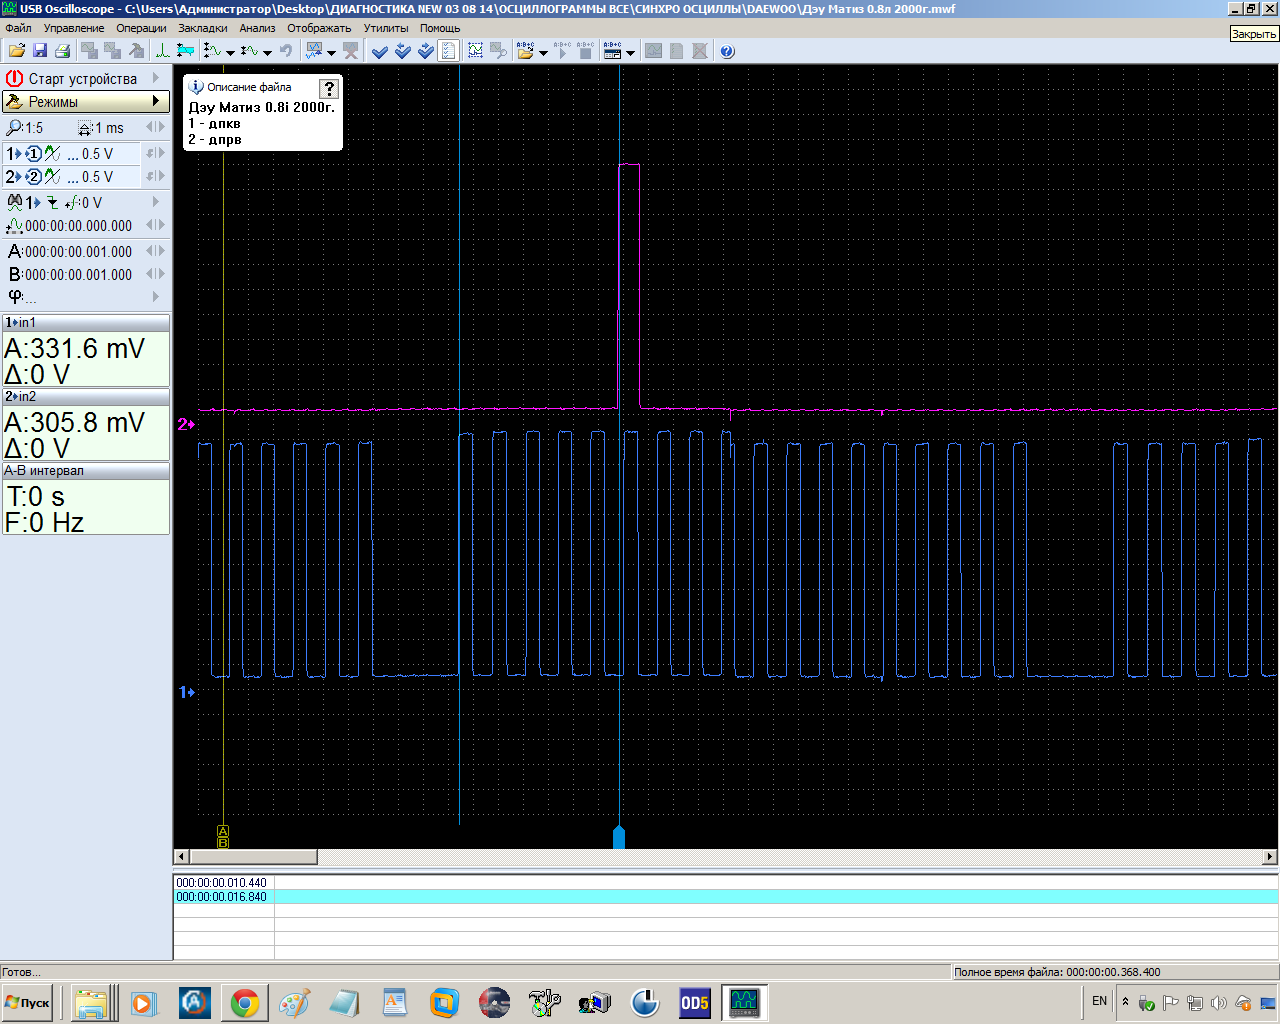Screen dimensions: 1280x1024
Task: Open the Управление menu
Action: pyautogui.click(x=74, y=28)
